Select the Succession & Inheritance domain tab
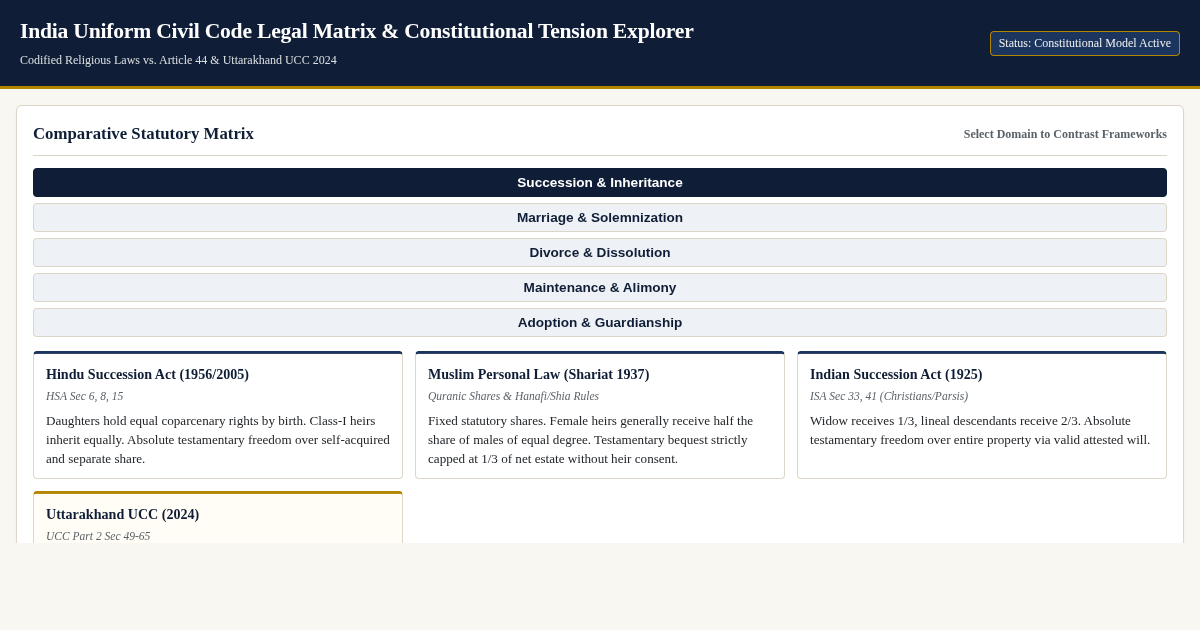1200x630 pixels. [x=600, y=182]
